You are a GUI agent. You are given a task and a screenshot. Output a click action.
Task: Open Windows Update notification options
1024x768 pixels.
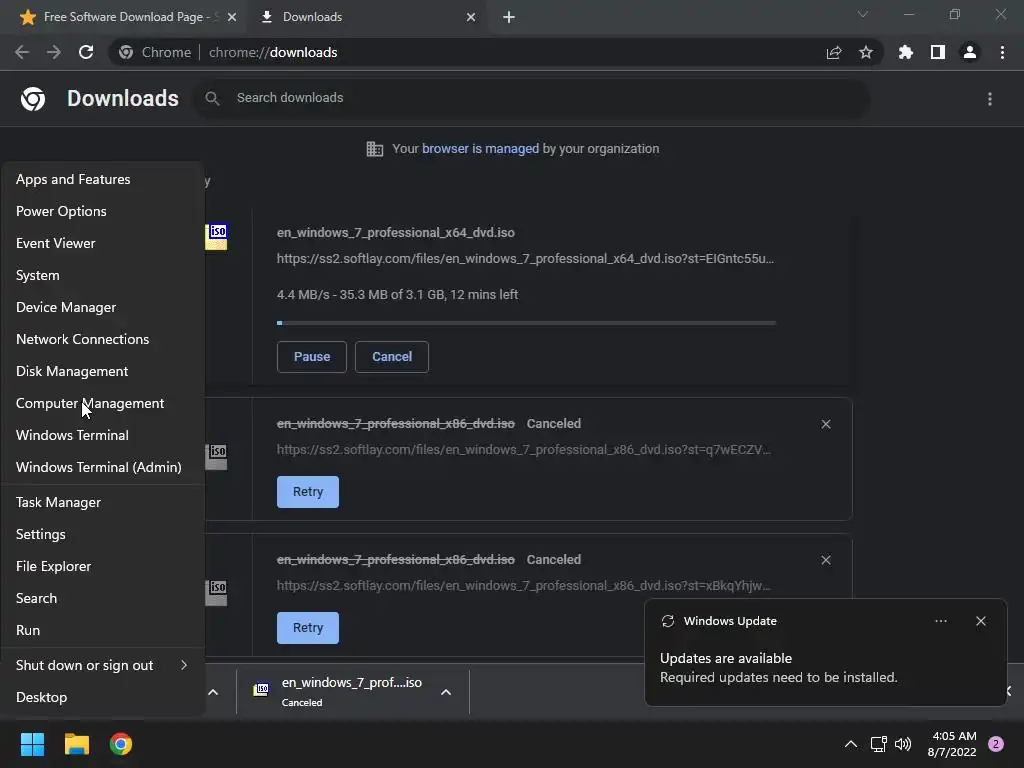coord(940,621)
